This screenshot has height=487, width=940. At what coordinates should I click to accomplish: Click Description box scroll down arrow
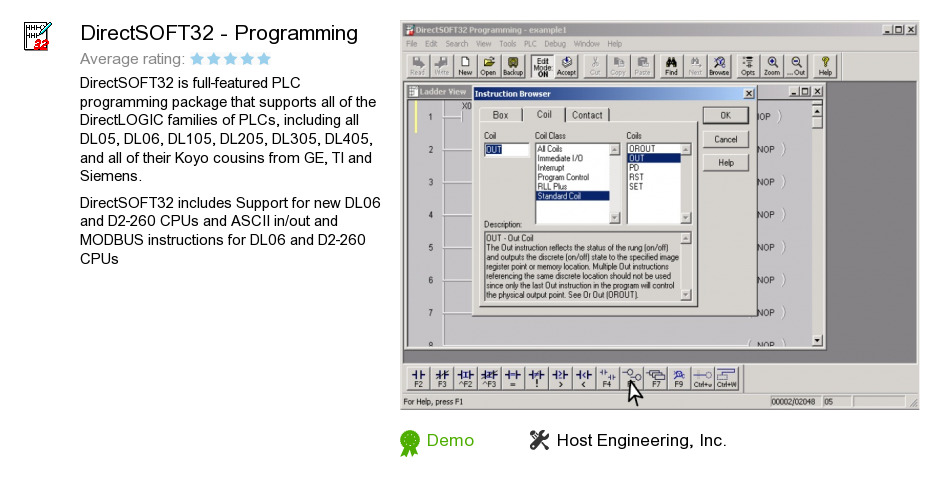(x=686, y=294)
